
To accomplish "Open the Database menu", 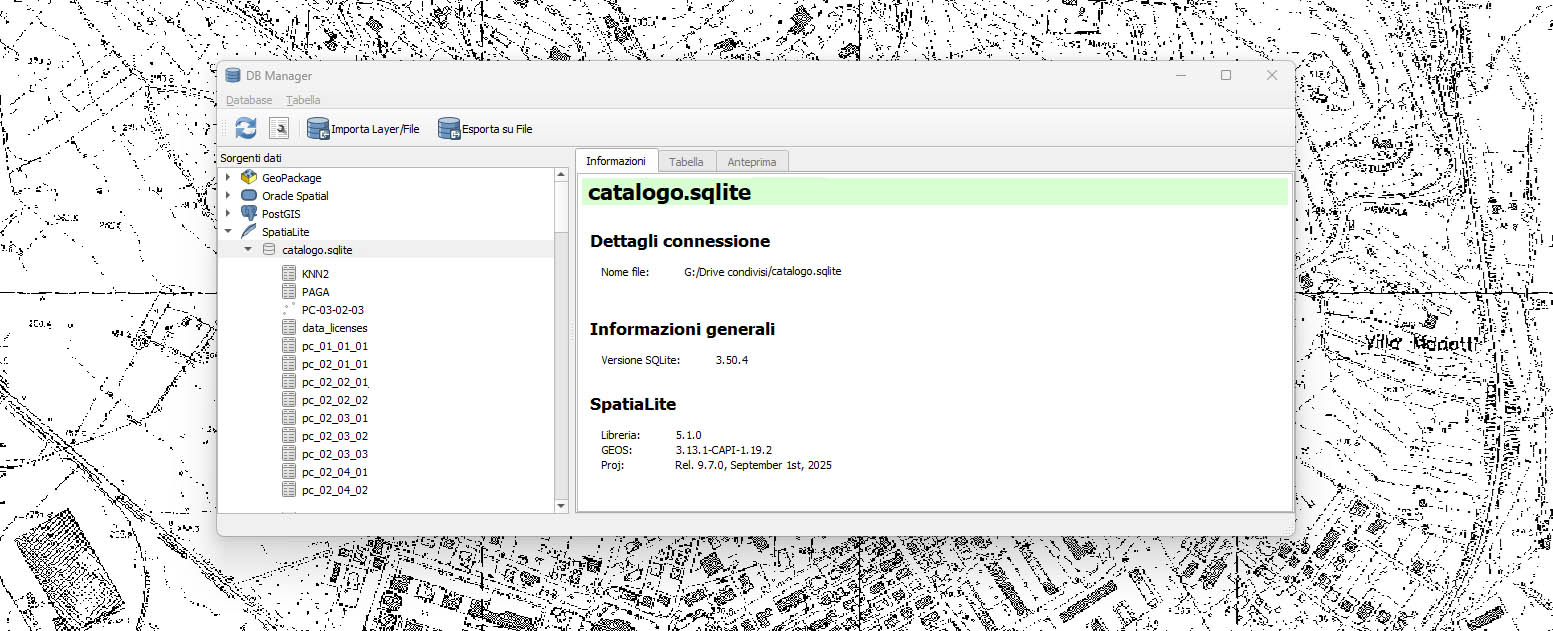I will tap(248, 99).
